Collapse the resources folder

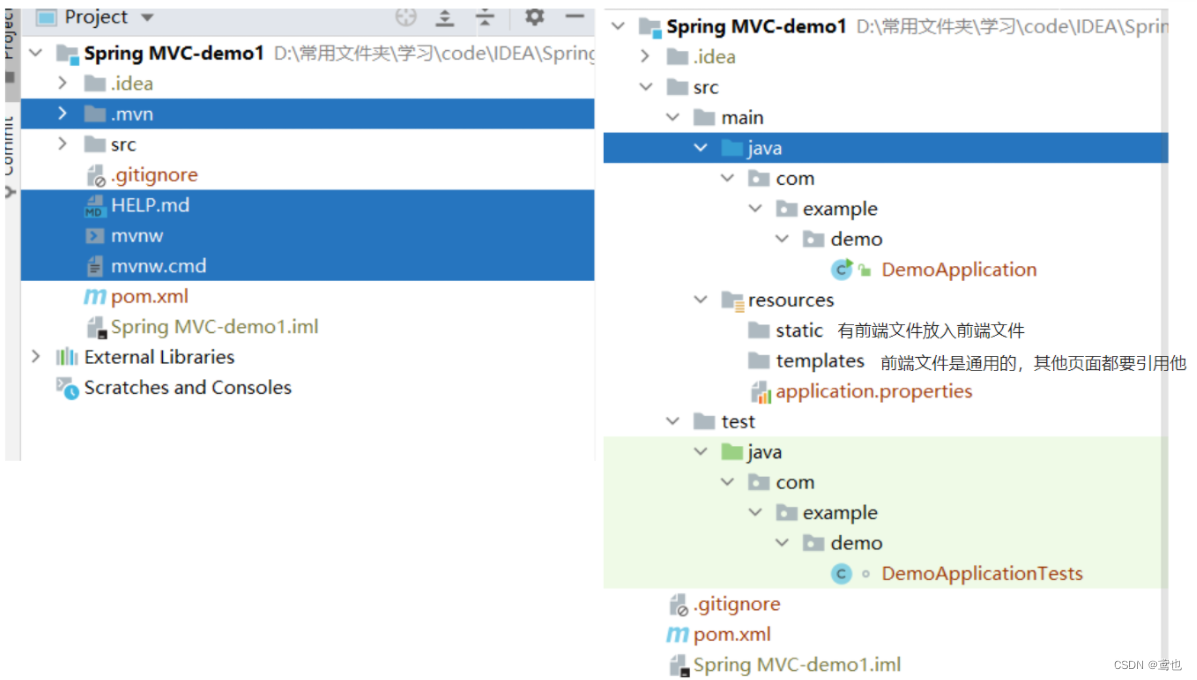click(x=700, y=299)
